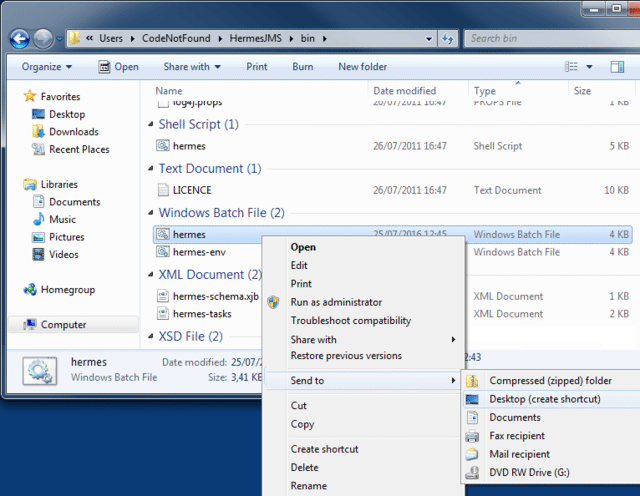This screenshot has width=640, height=496.
Task: Choose Cut in the context menu
Action: click(x=298, y=405)
